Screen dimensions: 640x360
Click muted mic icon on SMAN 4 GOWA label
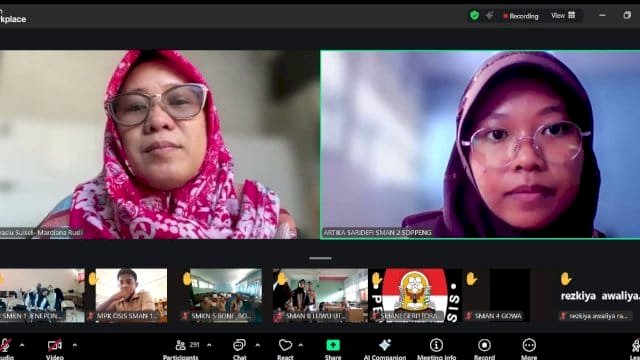(469, 316)
